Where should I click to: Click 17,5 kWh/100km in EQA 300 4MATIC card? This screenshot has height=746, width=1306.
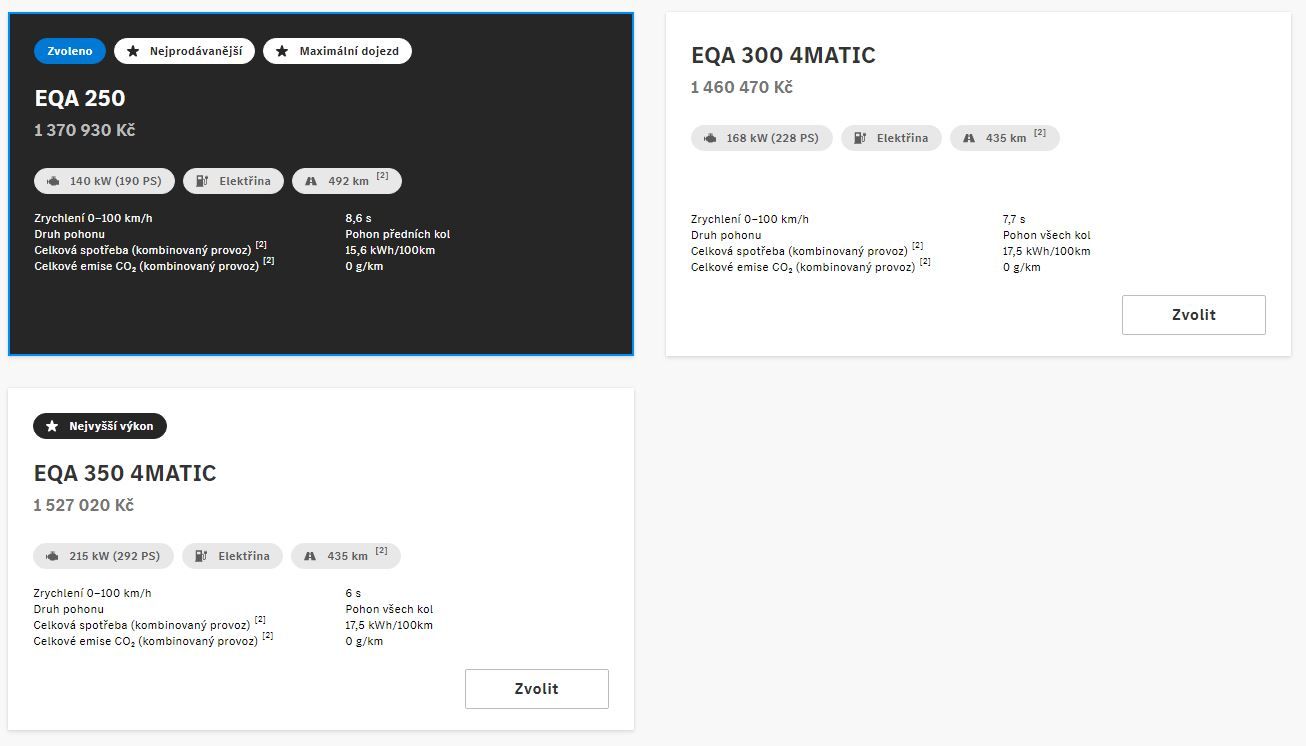1047,251
